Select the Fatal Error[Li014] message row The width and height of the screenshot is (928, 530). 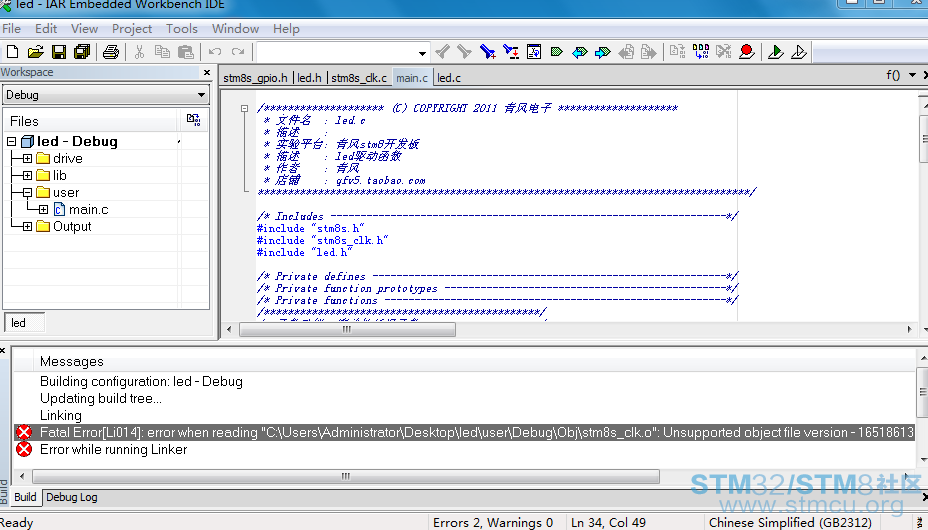click(x=465, y=432)
